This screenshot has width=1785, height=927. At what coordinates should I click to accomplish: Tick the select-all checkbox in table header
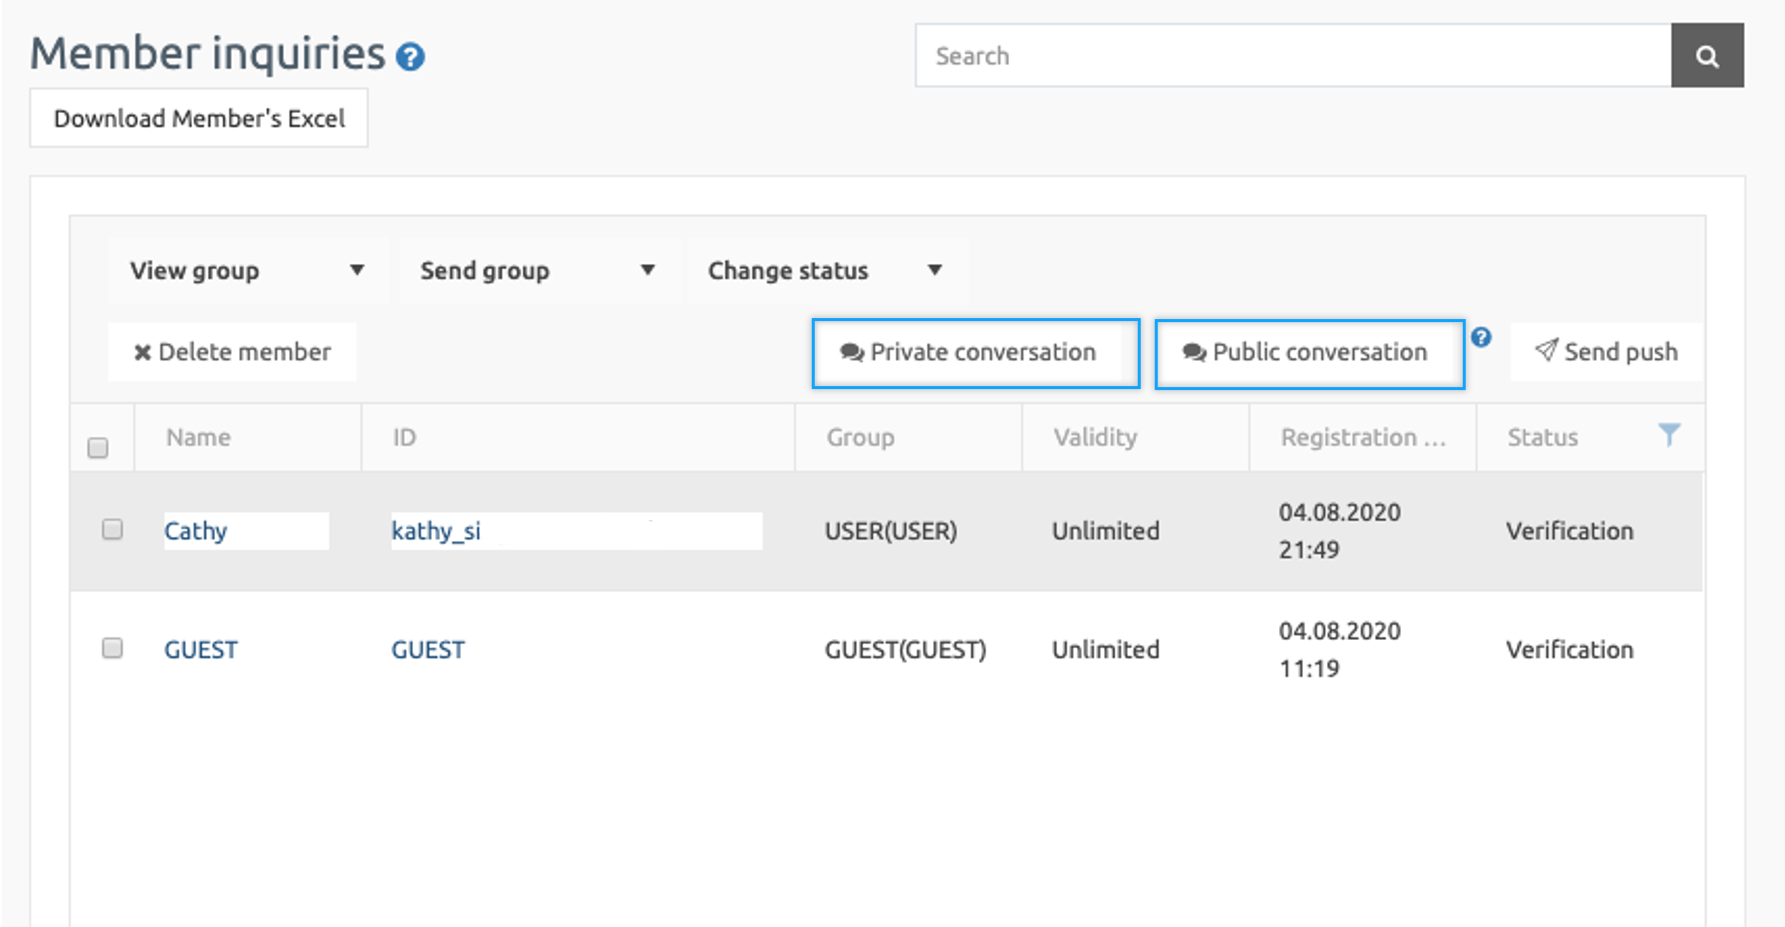(98, 447)
